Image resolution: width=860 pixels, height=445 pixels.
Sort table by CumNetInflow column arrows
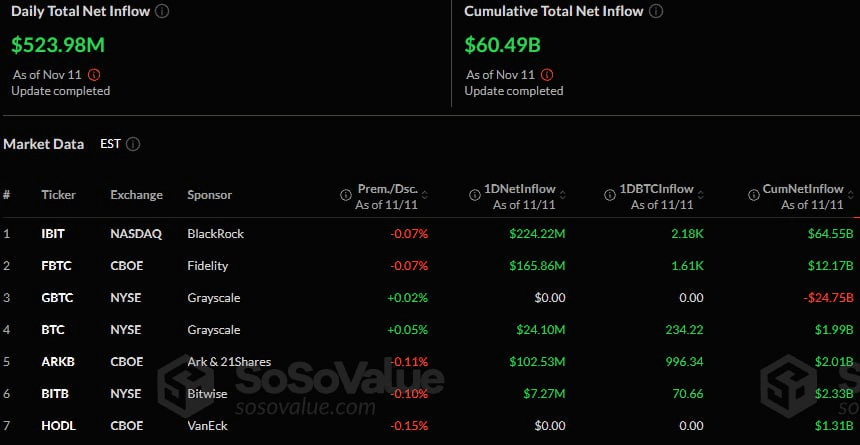[x=852, y=192]
